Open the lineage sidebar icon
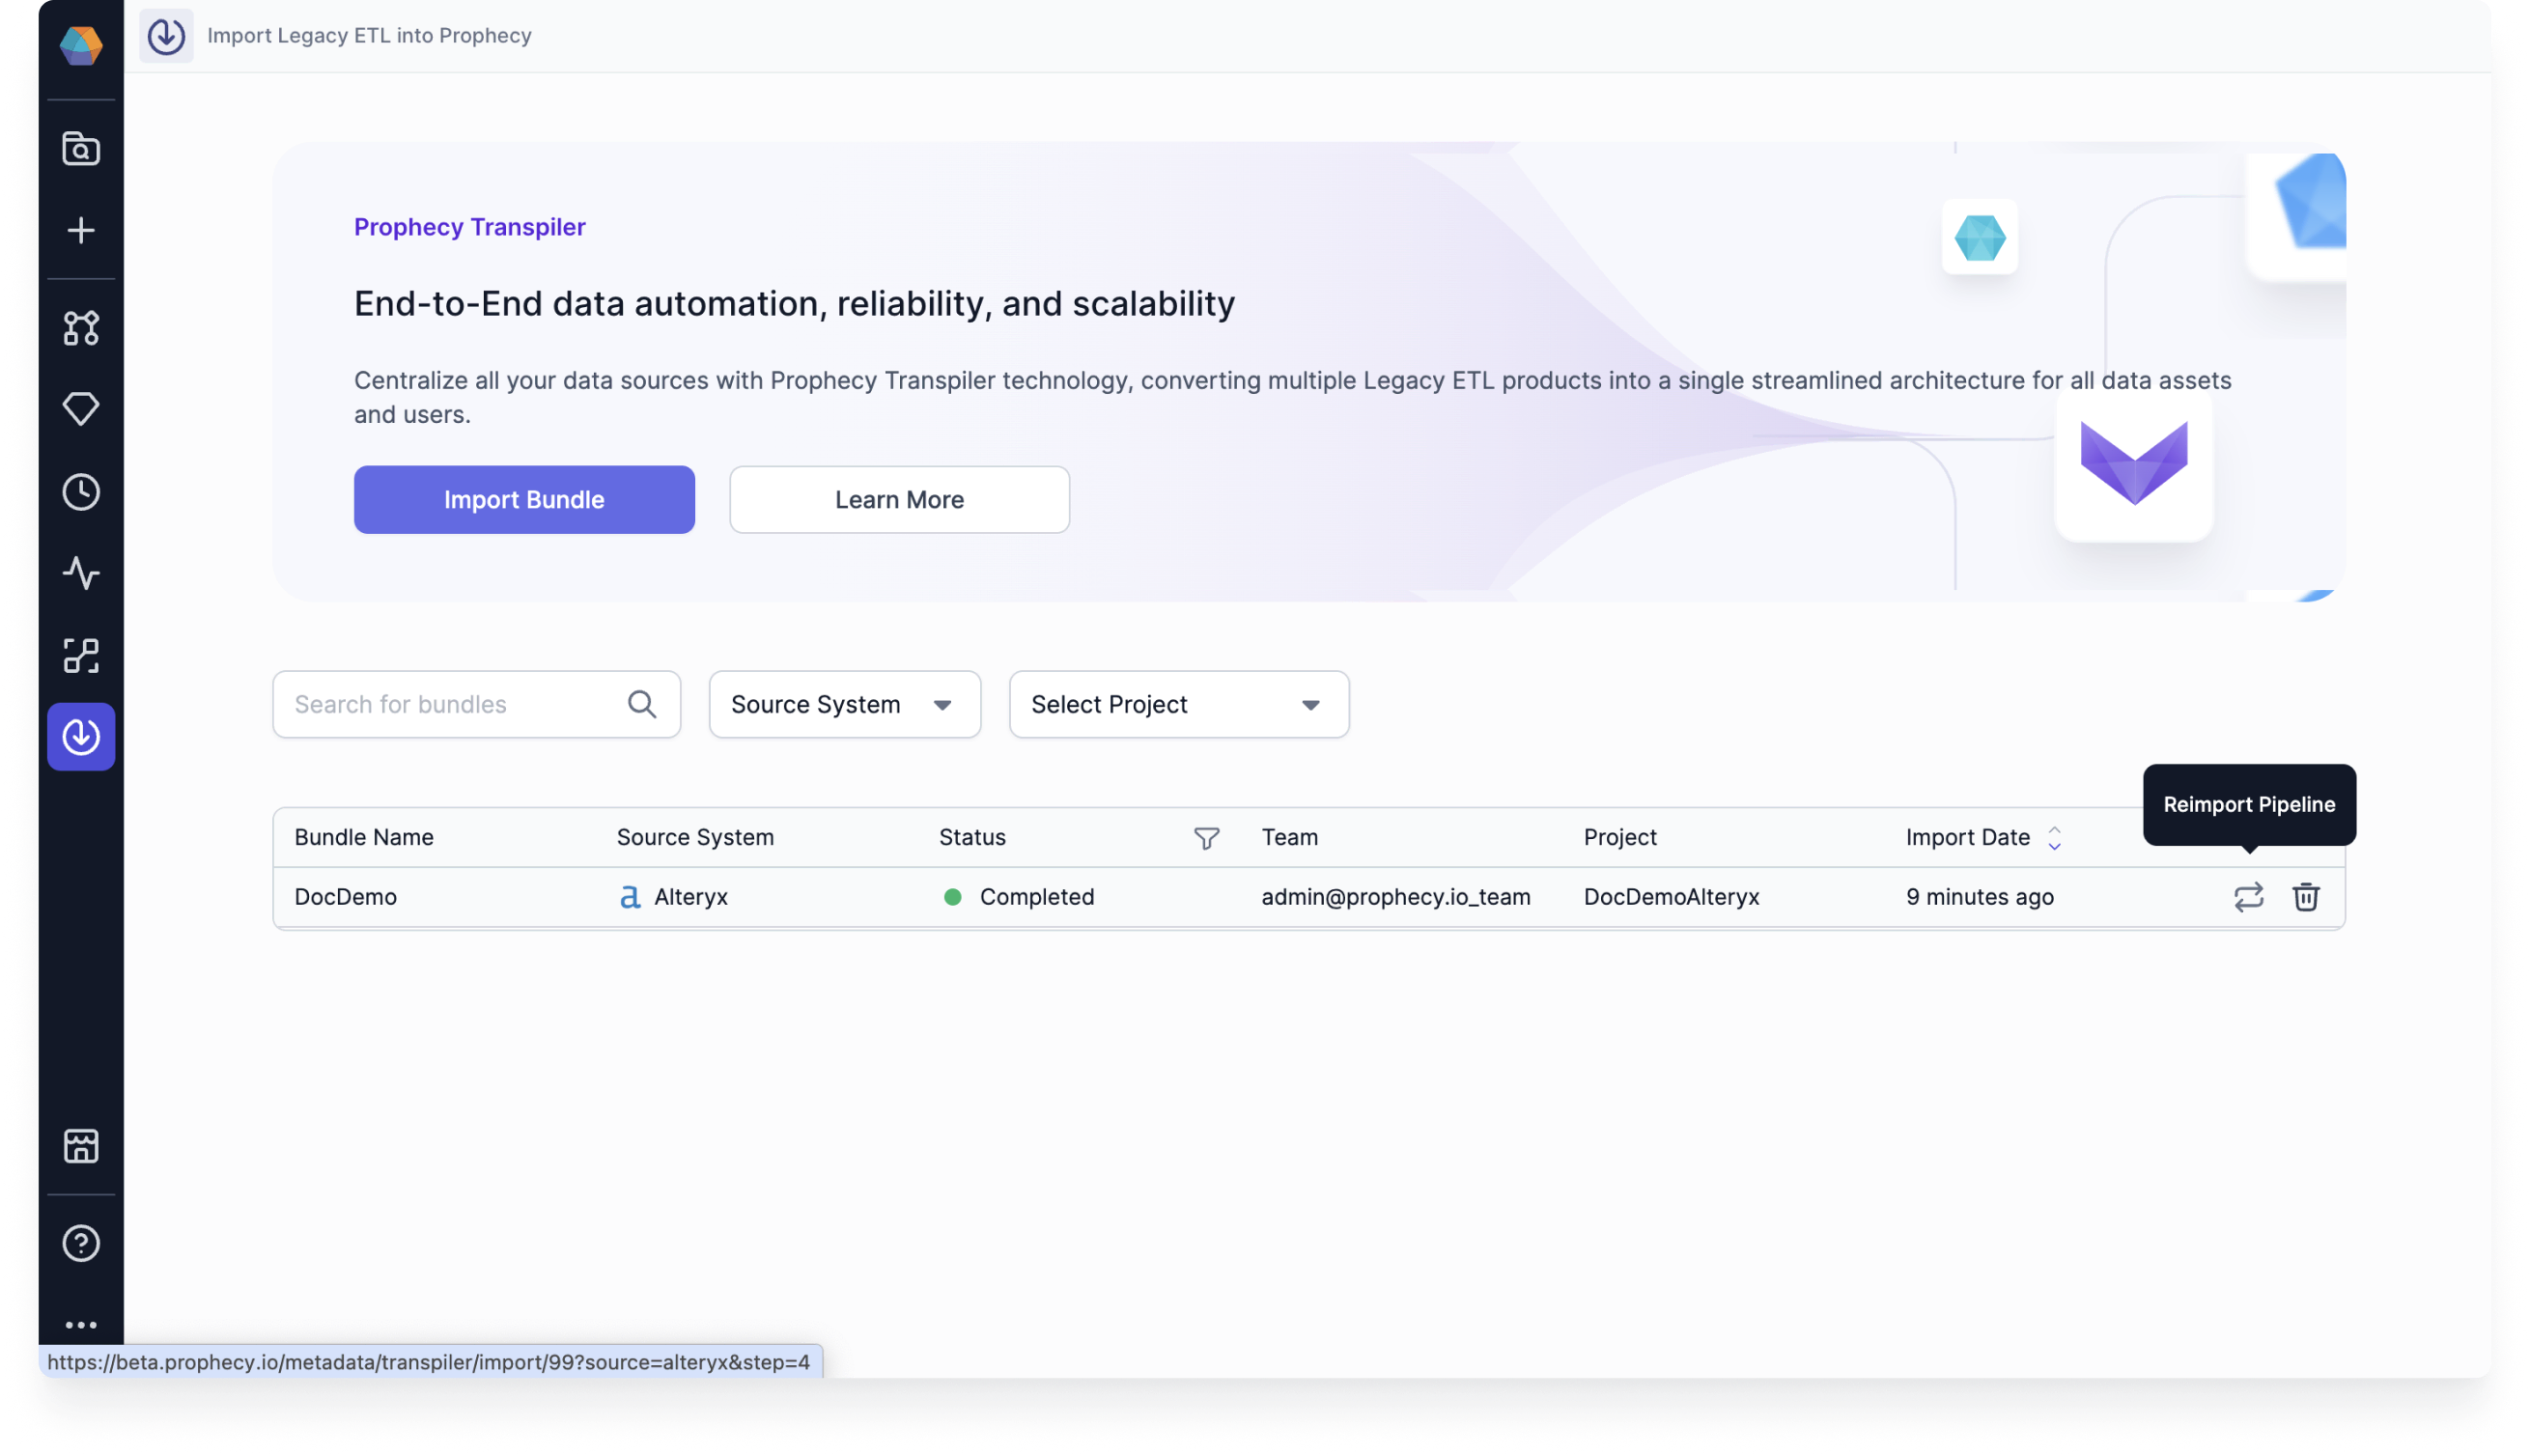Image resolution: width=2530 pixels, height=1456 pixels. point(81,655)
